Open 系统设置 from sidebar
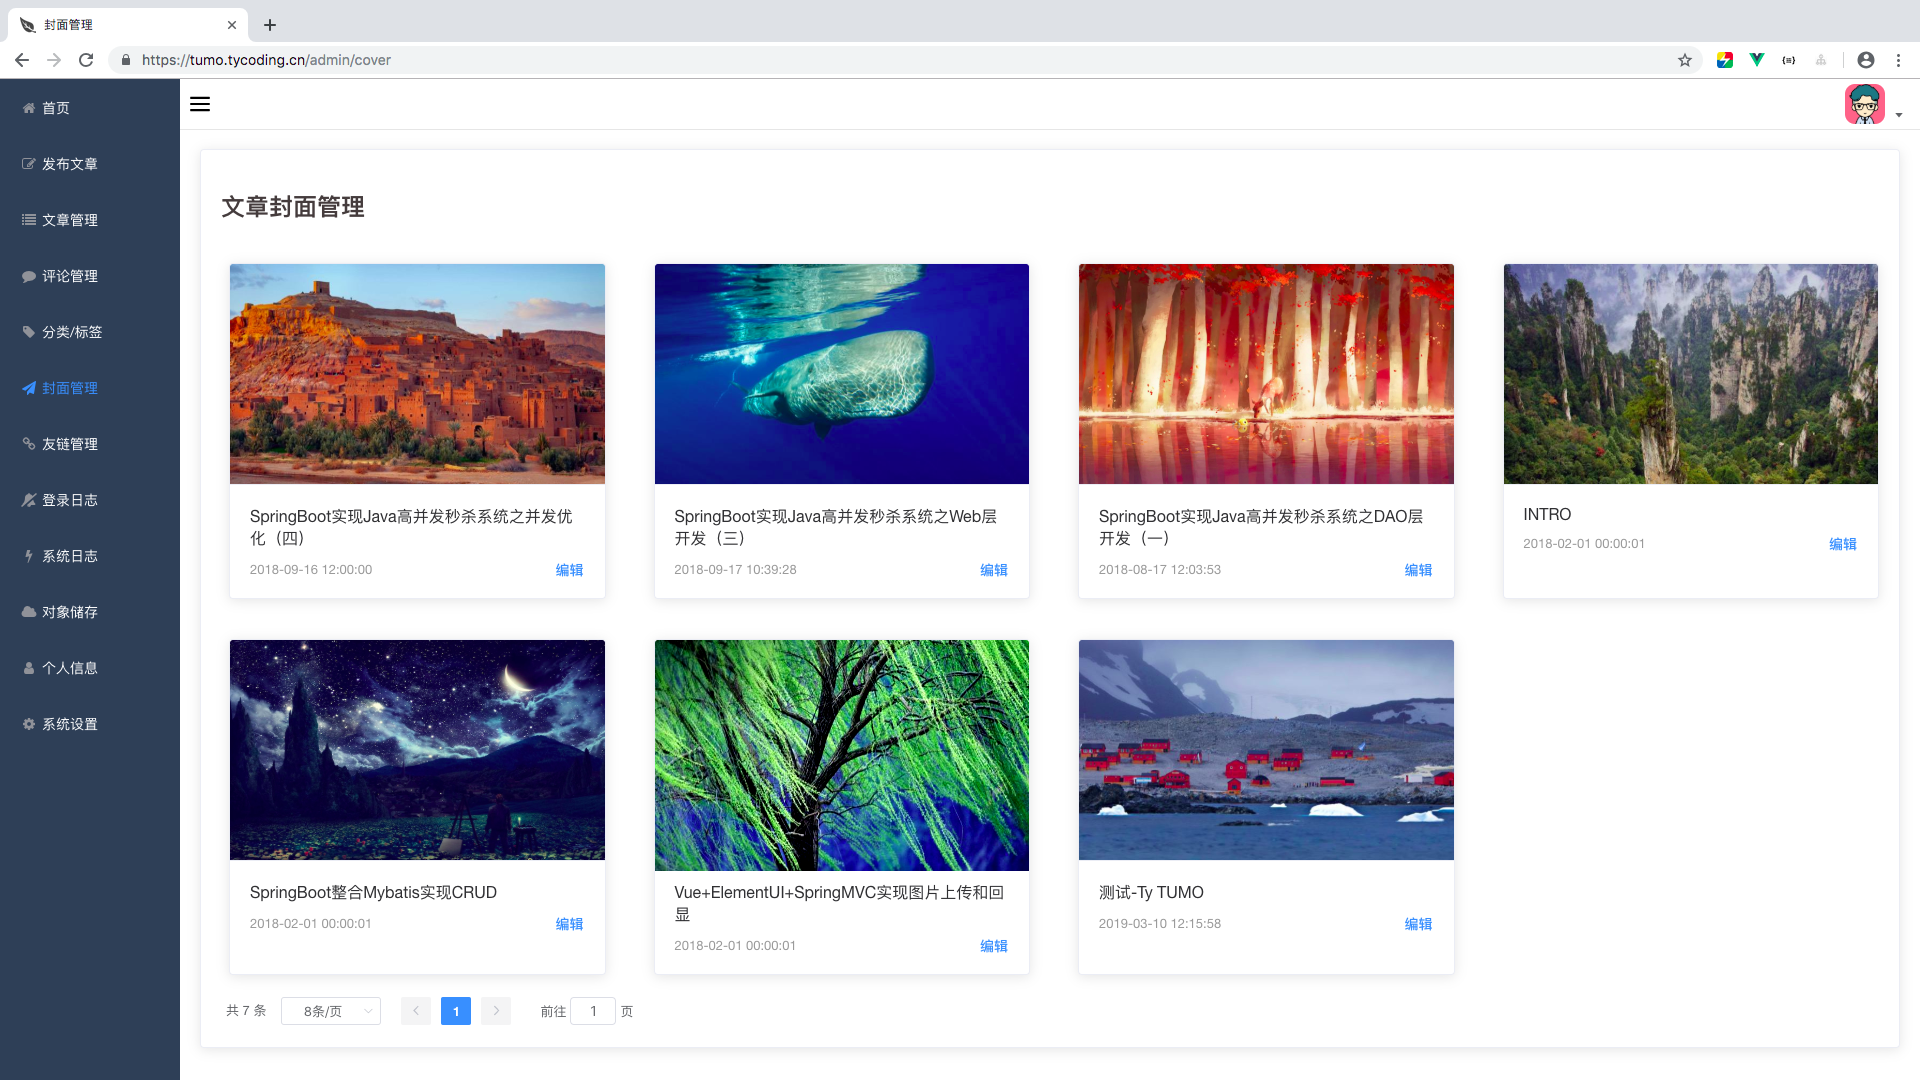Image resolution: width=1920 pixels, height=1080 pixels. pos(70,724)
